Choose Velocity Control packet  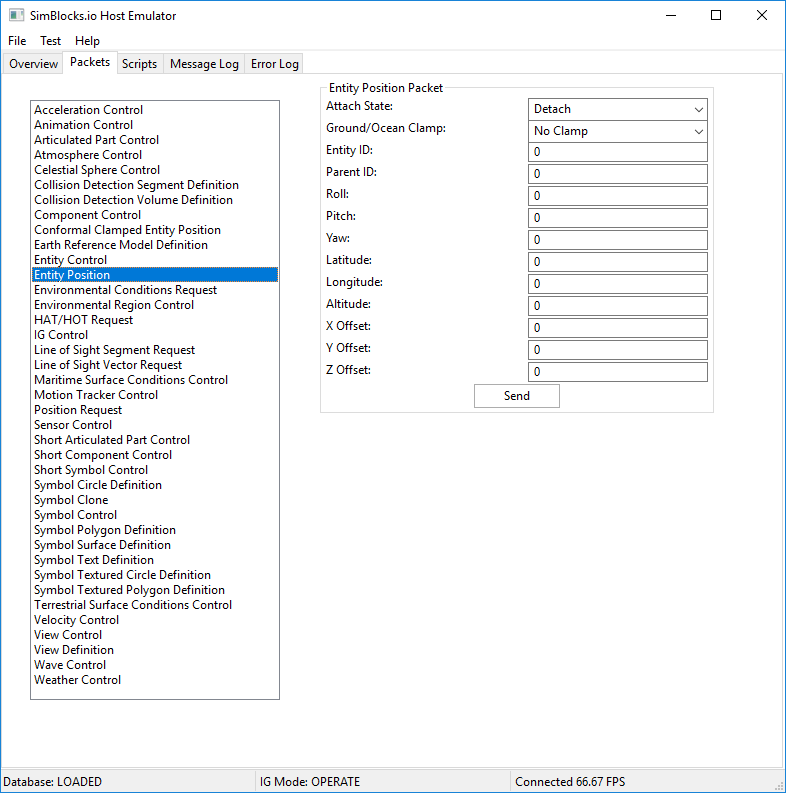pos(155,620)
